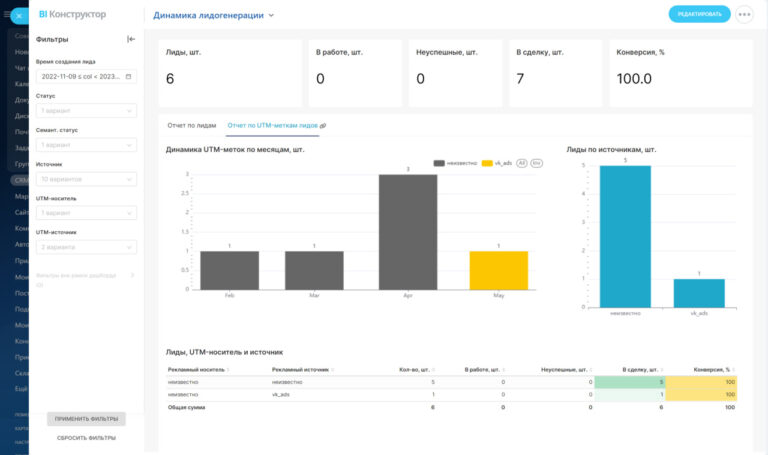Image resolution: width=768 pixels, height=455 pixels.
Task: Expand the UTM-источник filter dropdown
Action: click(x=86, y=247)
